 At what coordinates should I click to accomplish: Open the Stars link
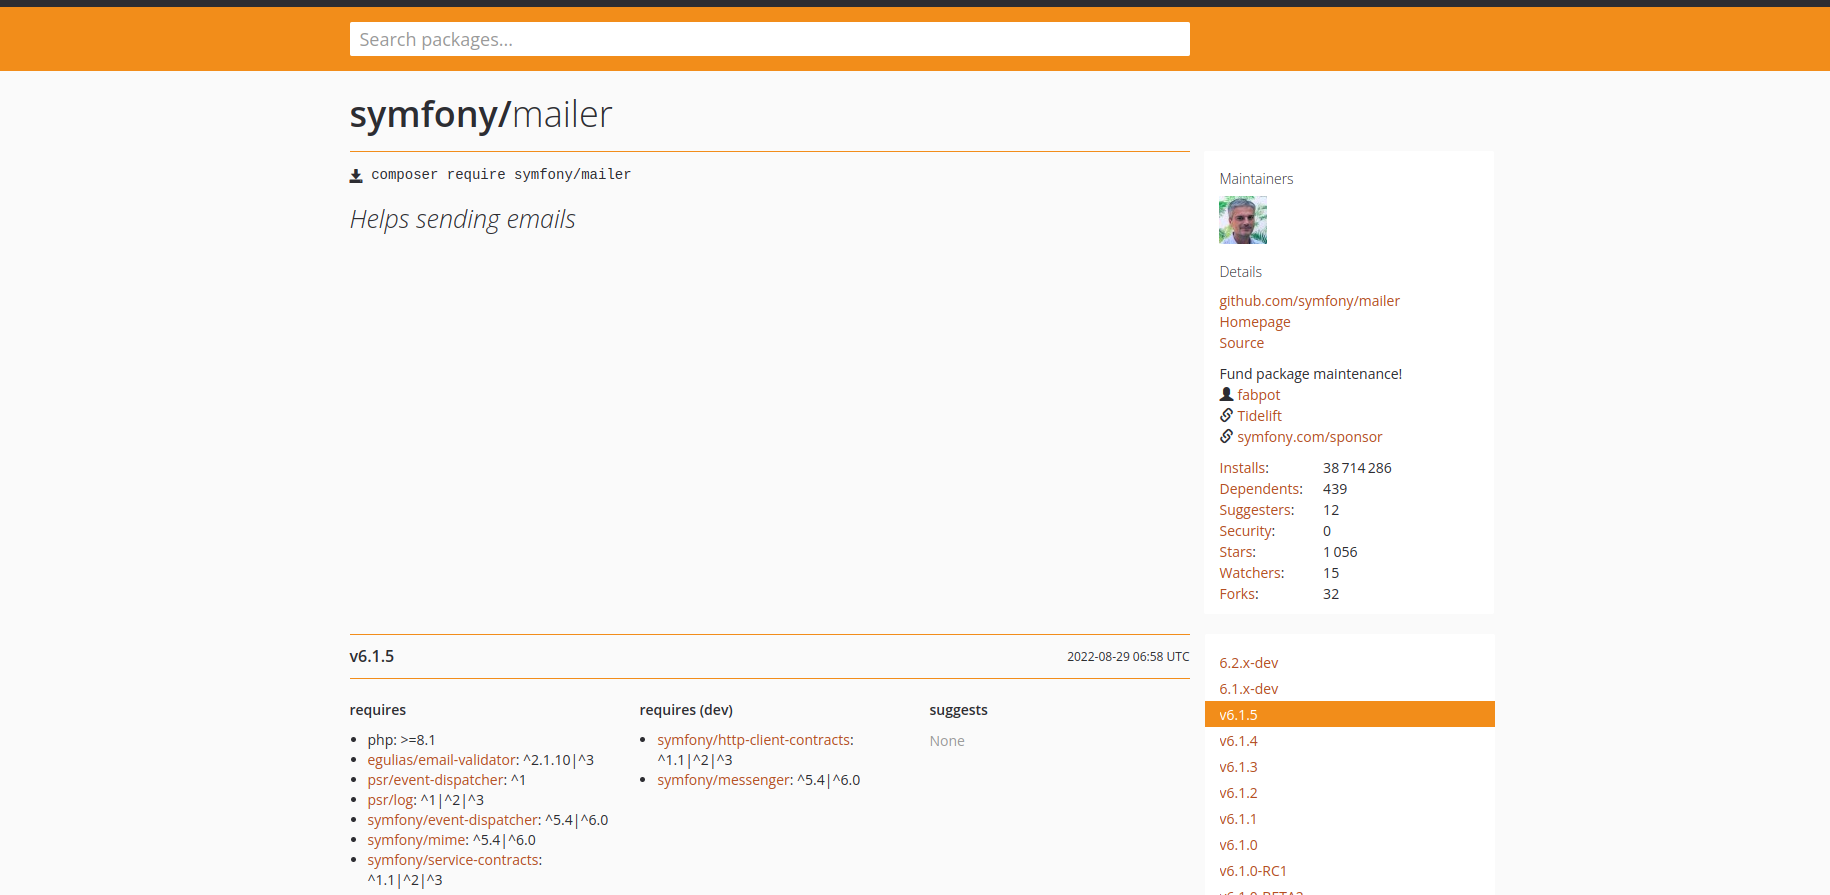[1237, 552]
